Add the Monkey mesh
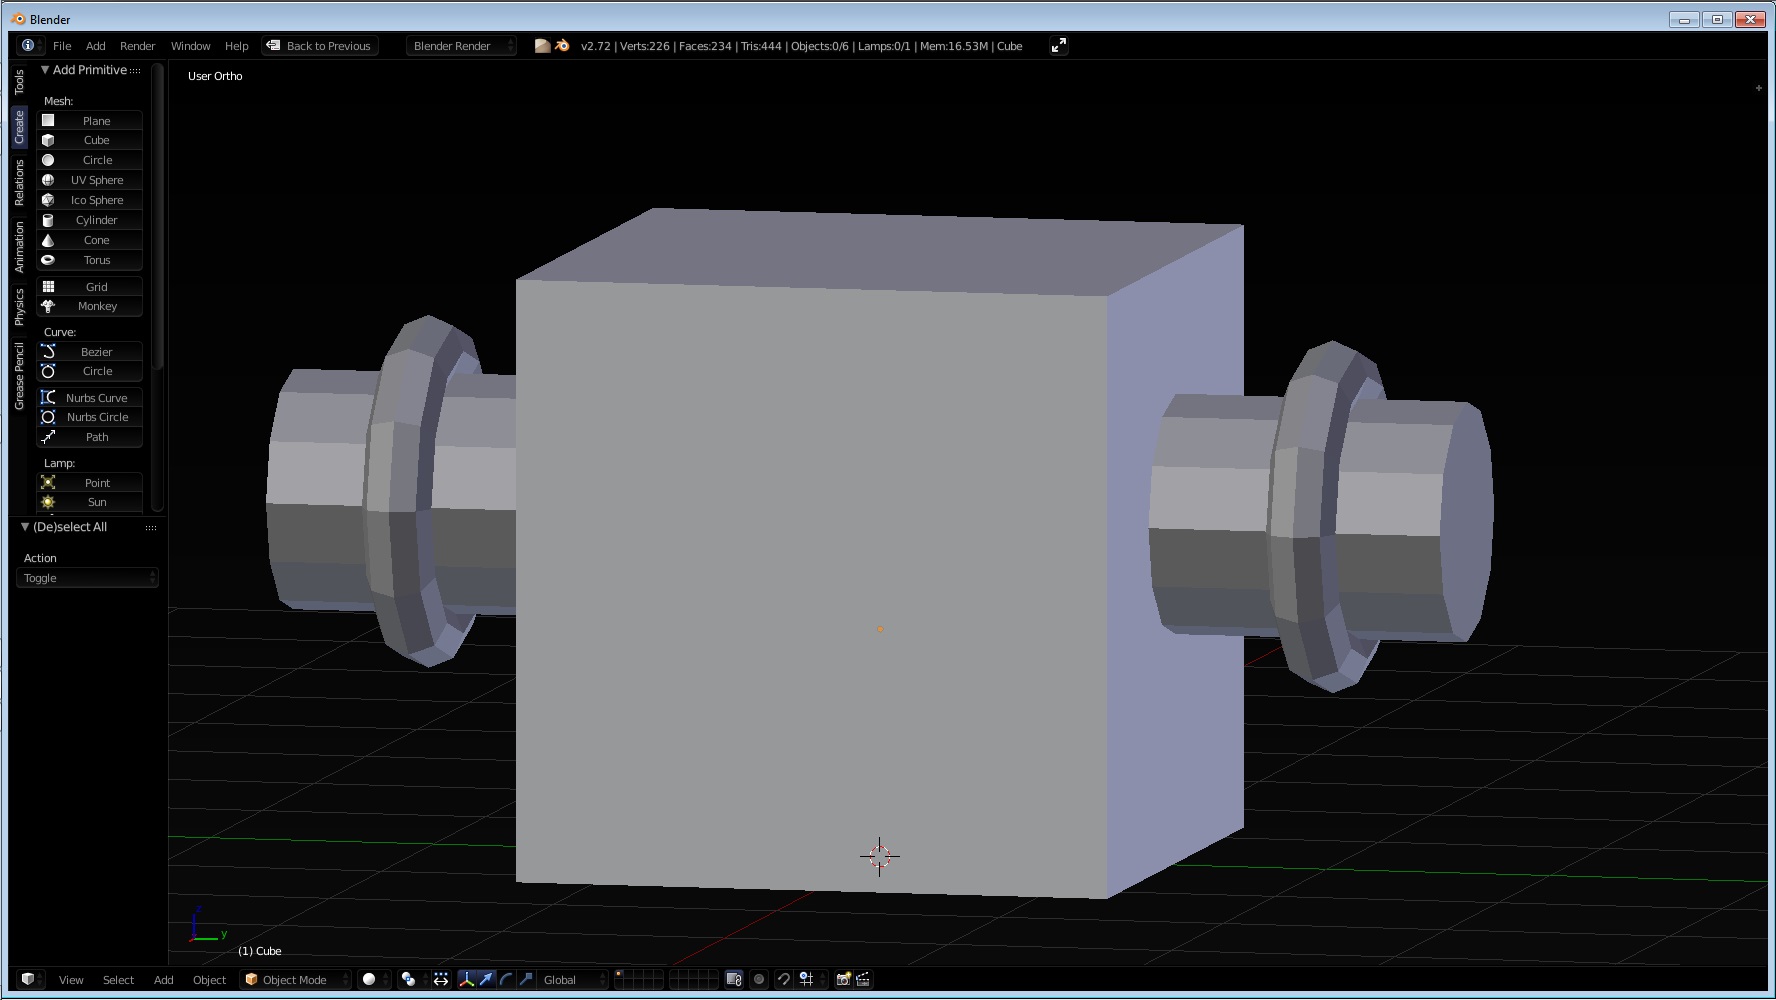1776x1000 pixels. 90,306
